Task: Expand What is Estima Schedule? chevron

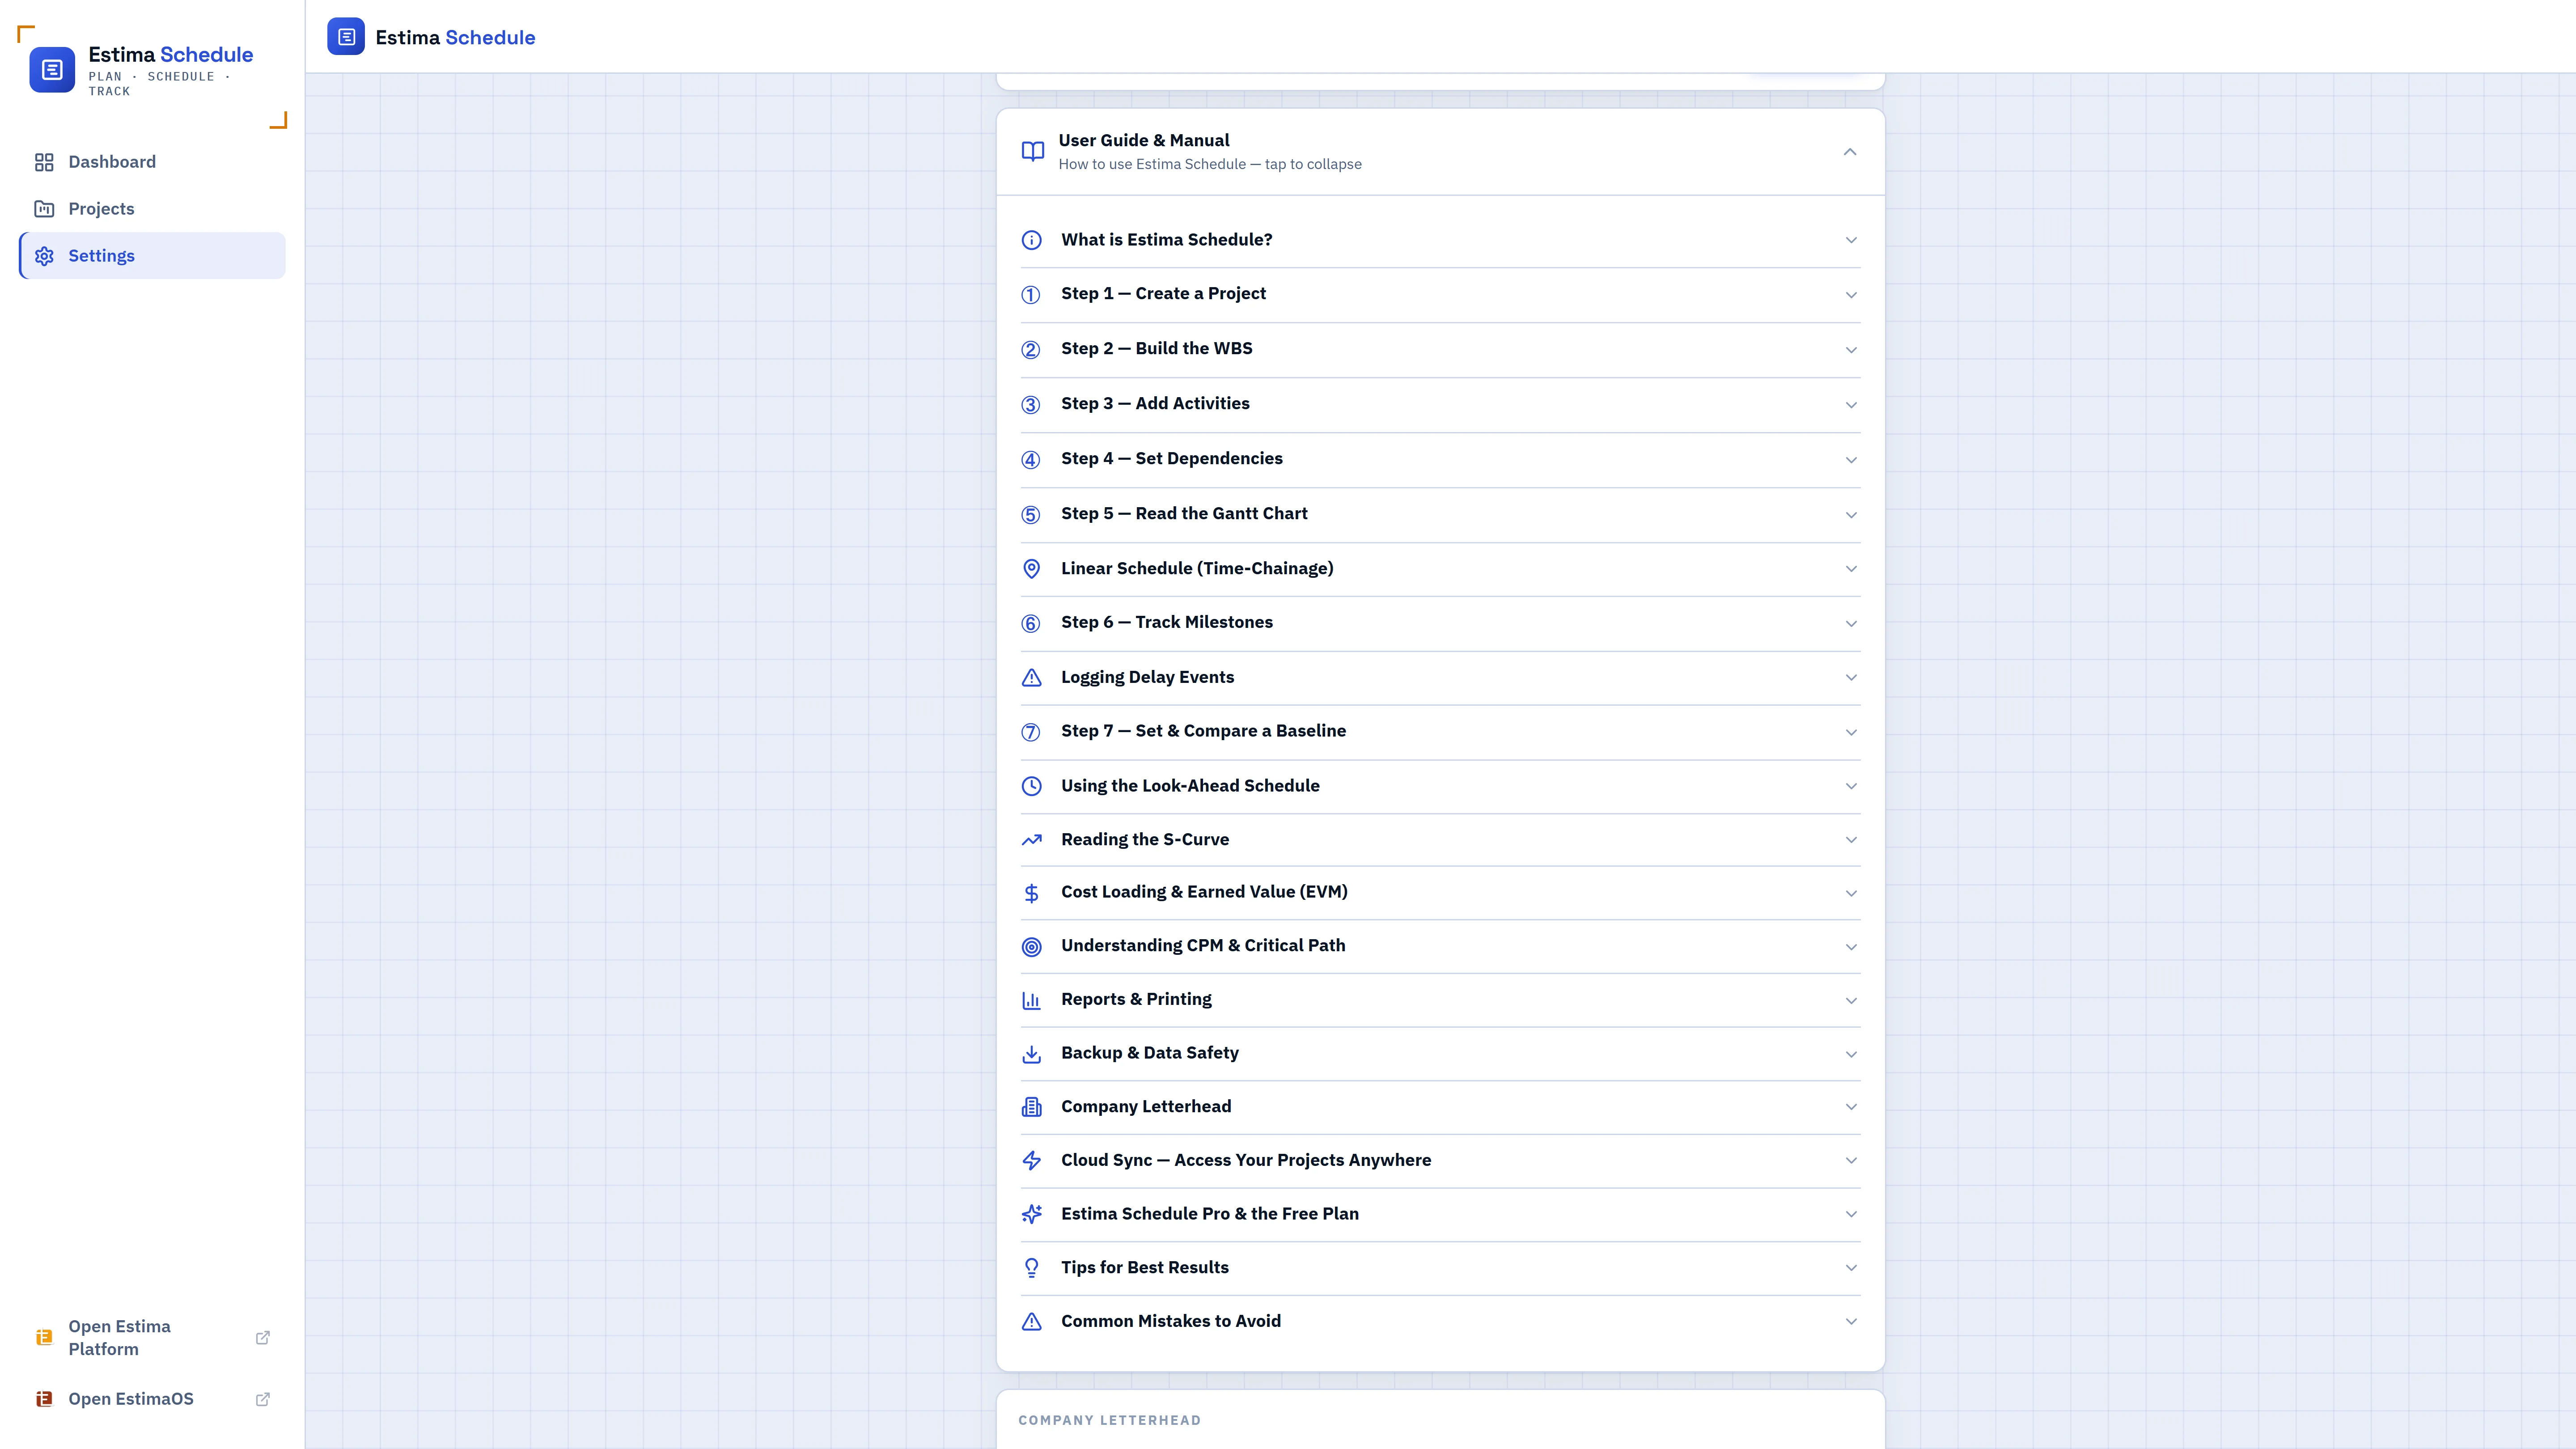Action: pyautogui.click(x=1851, y=240)
